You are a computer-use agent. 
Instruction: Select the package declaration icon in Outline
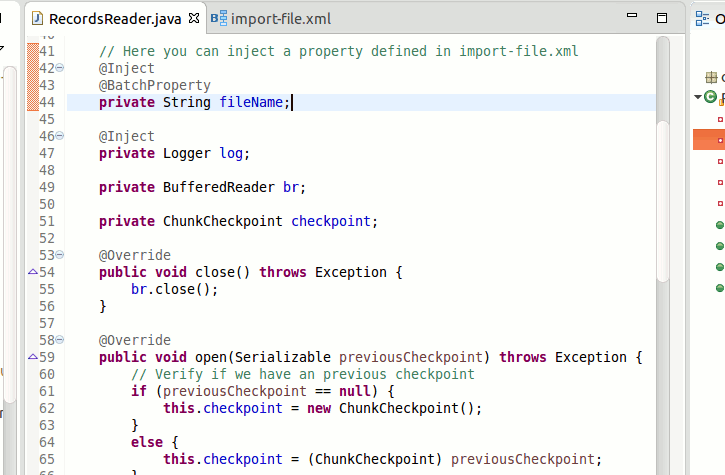click(x=712, y=77)
